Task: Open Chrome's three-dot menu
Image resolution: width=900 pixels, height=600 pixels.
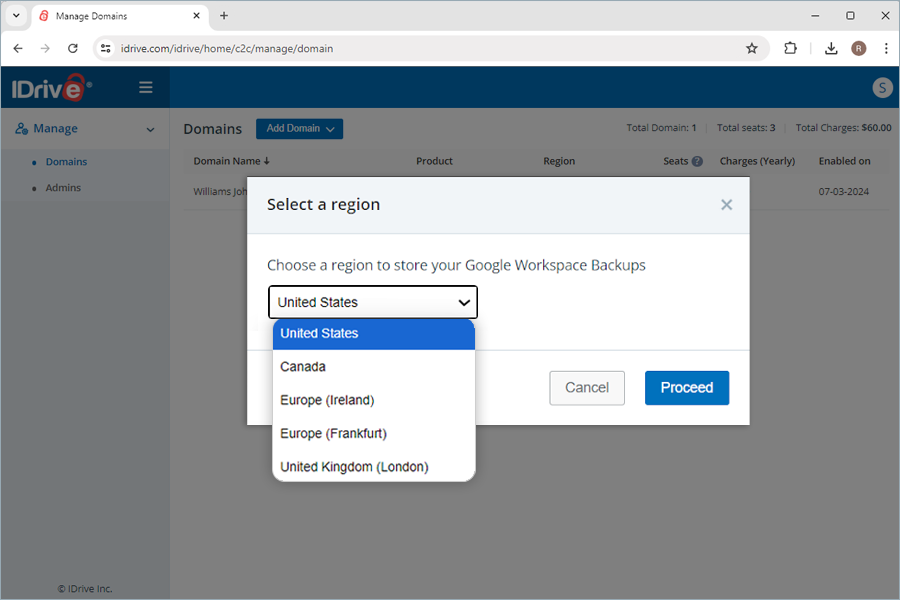Action: pyautogui.click(x=886, y=48)
